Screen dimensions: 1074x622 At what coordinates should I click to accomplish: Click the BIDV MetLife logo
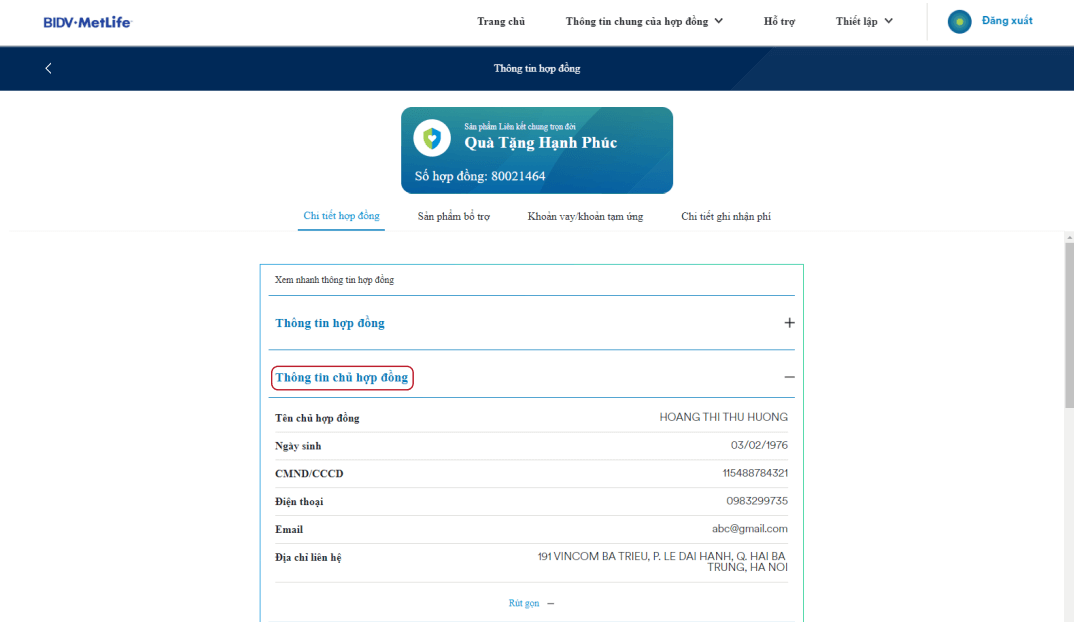tap(87, 22)
